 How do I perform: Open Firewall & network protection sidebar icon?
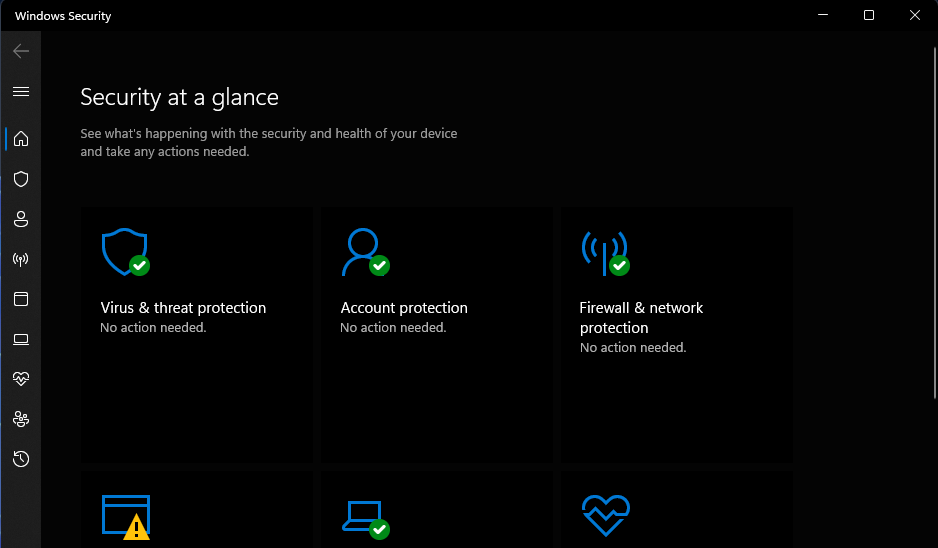point(20,259)
